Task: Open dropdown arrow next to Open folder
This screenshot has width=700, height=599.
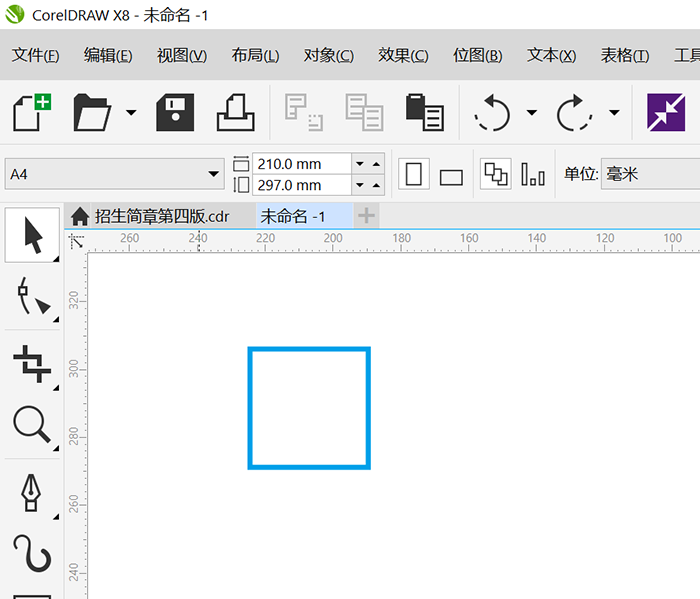Action: click(x=131, y=113)
